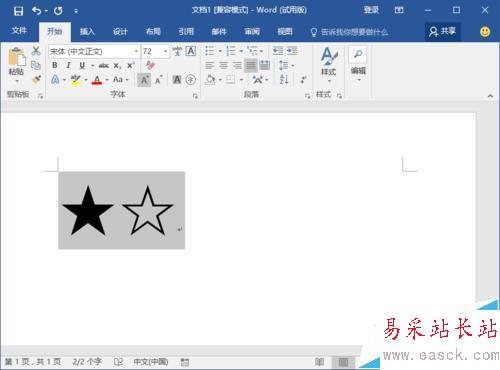Screen dimensions: 500x370
Task: Toggle strikethrough (abc)
Action: tap(104, 65)
